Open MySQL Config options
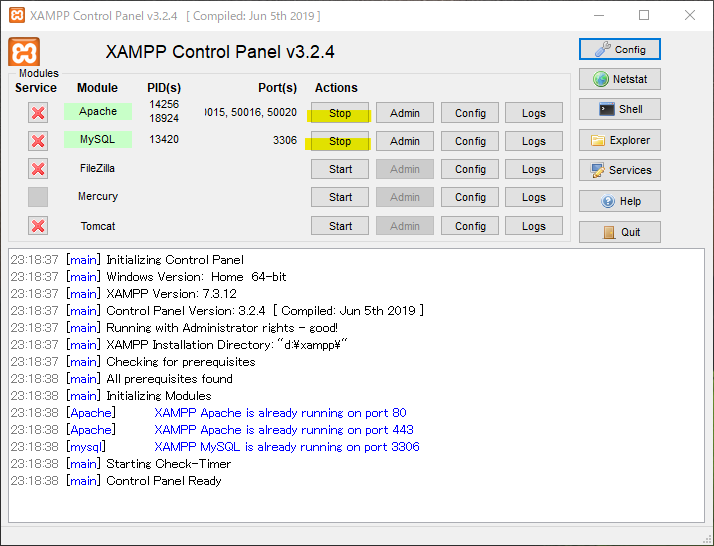 pyautogui.click(x=470, y=141)
